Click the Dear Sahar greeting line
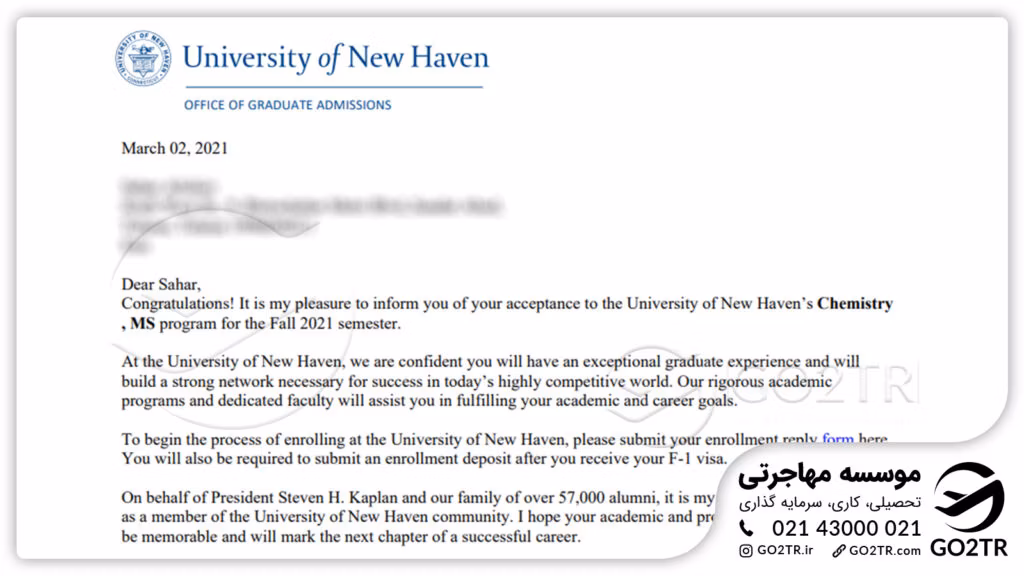The height and width of the screenshot is (576, 1024). [x=161, y=284]
